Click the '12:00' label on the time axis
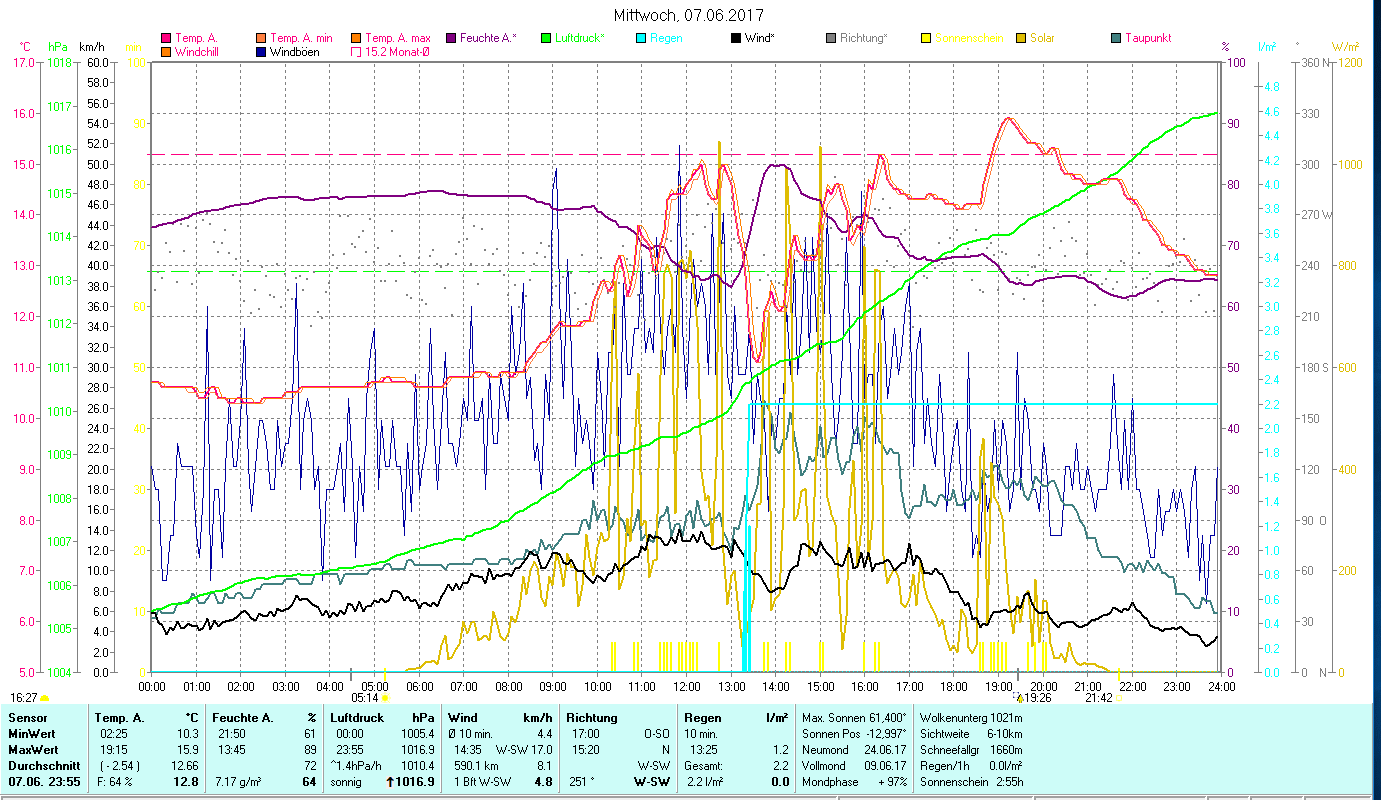Image resolution: width=1381 pixels, height=800 pixels. tap(687, 686)
